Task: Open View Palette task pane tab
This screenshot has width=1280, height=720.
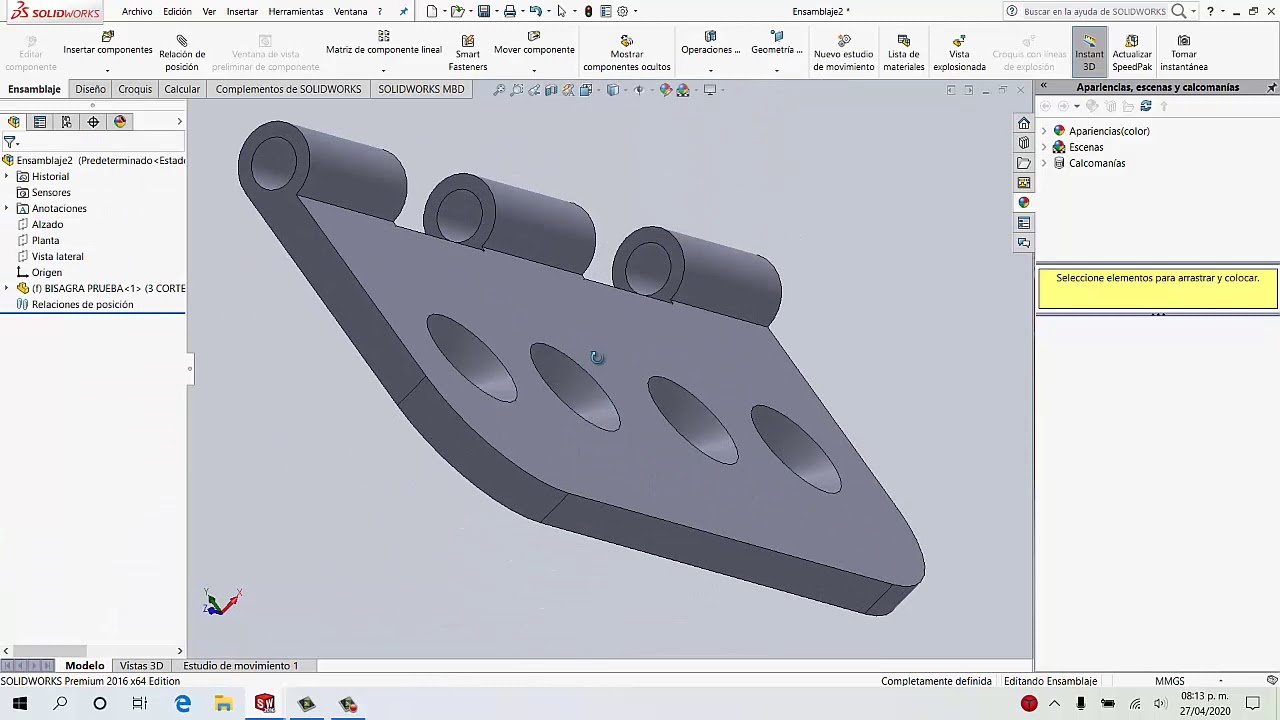Action: click(x=1024, y=183)
